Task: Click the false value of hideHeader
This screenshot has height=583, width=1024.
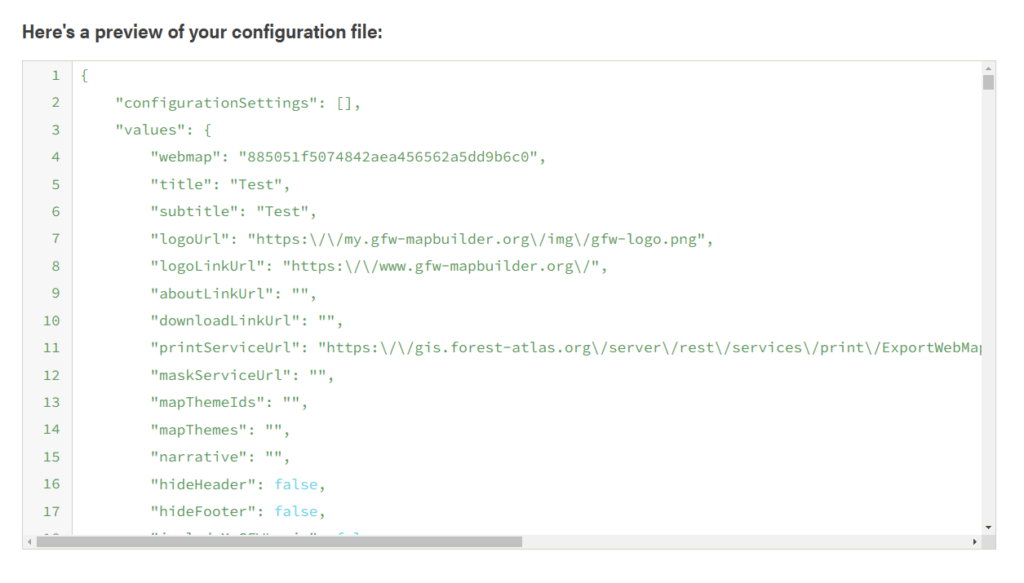Action: (296, 484)
